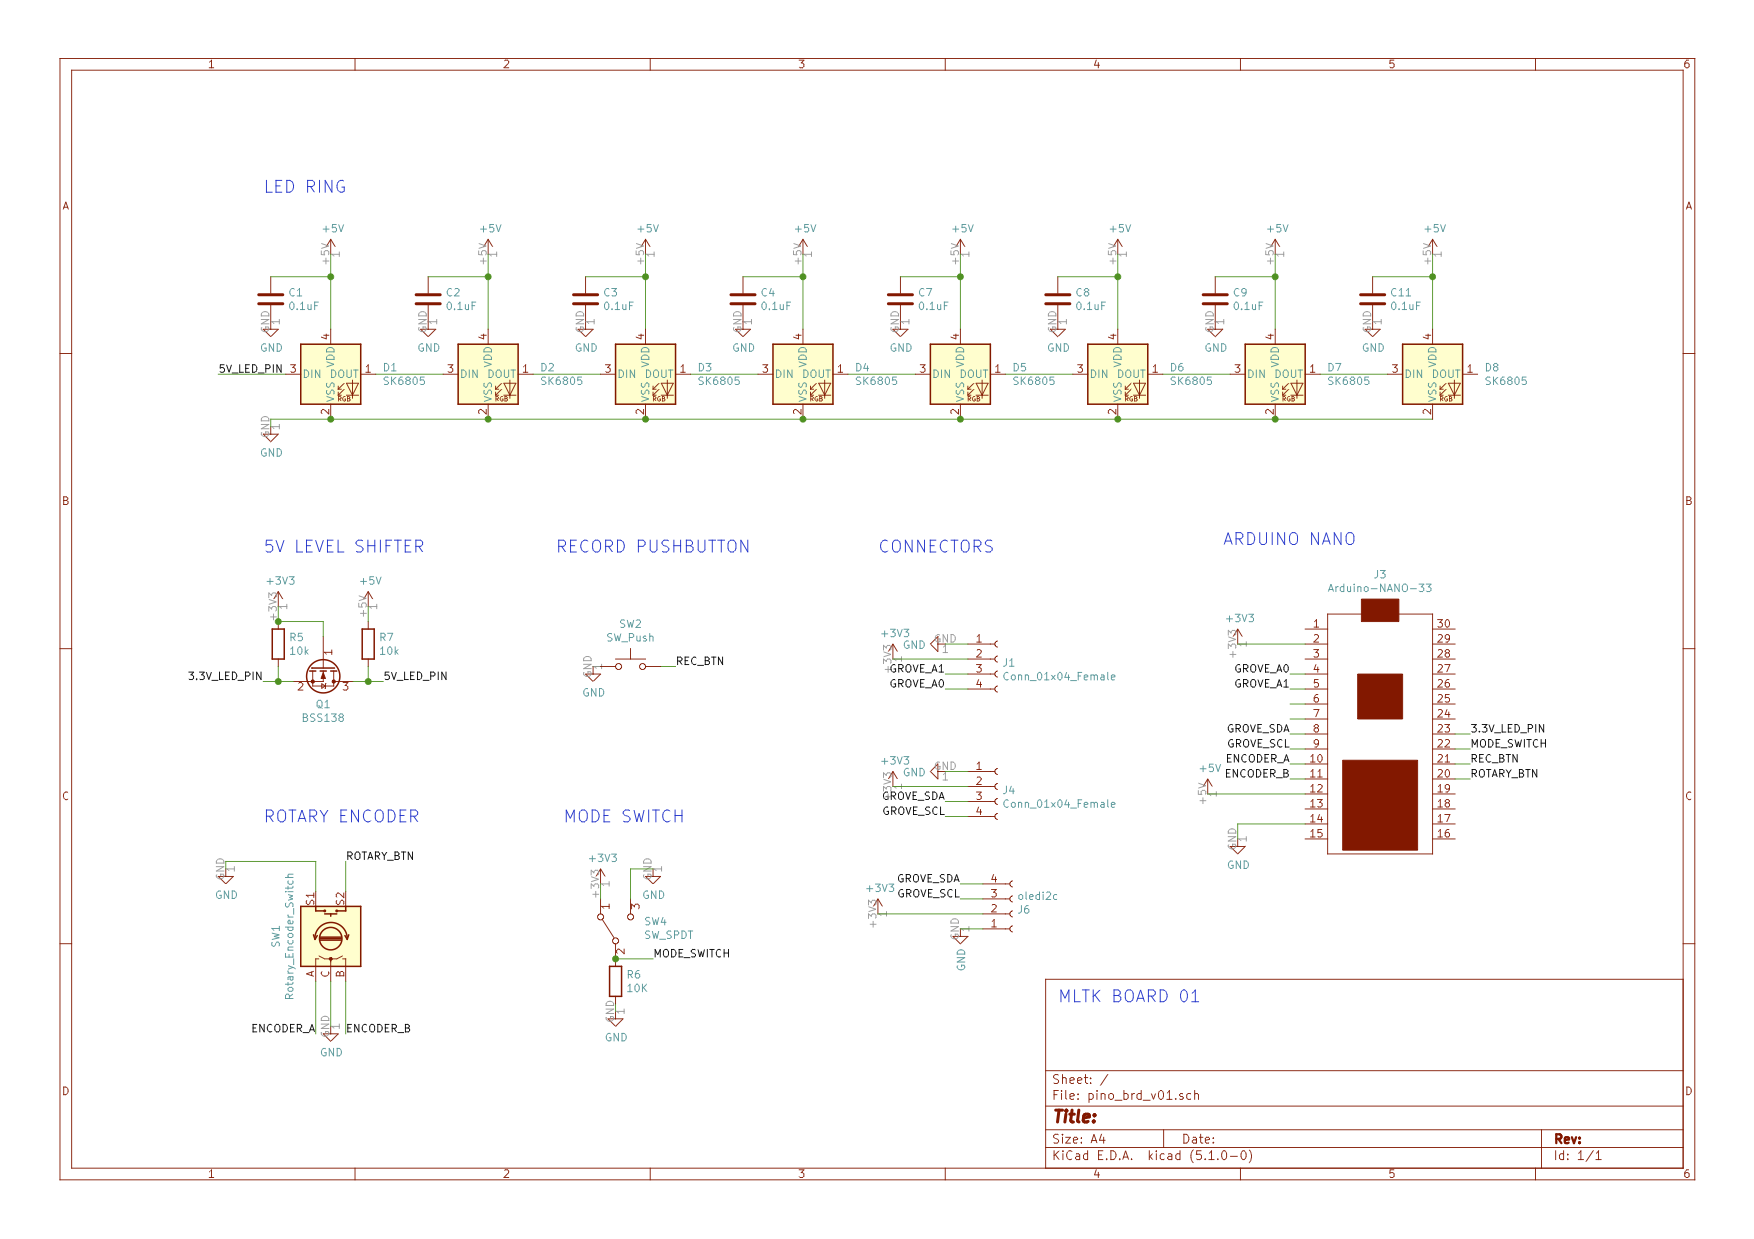
Task: Select capacitor C11 symbol
Action: click(x=1373, y=299)
